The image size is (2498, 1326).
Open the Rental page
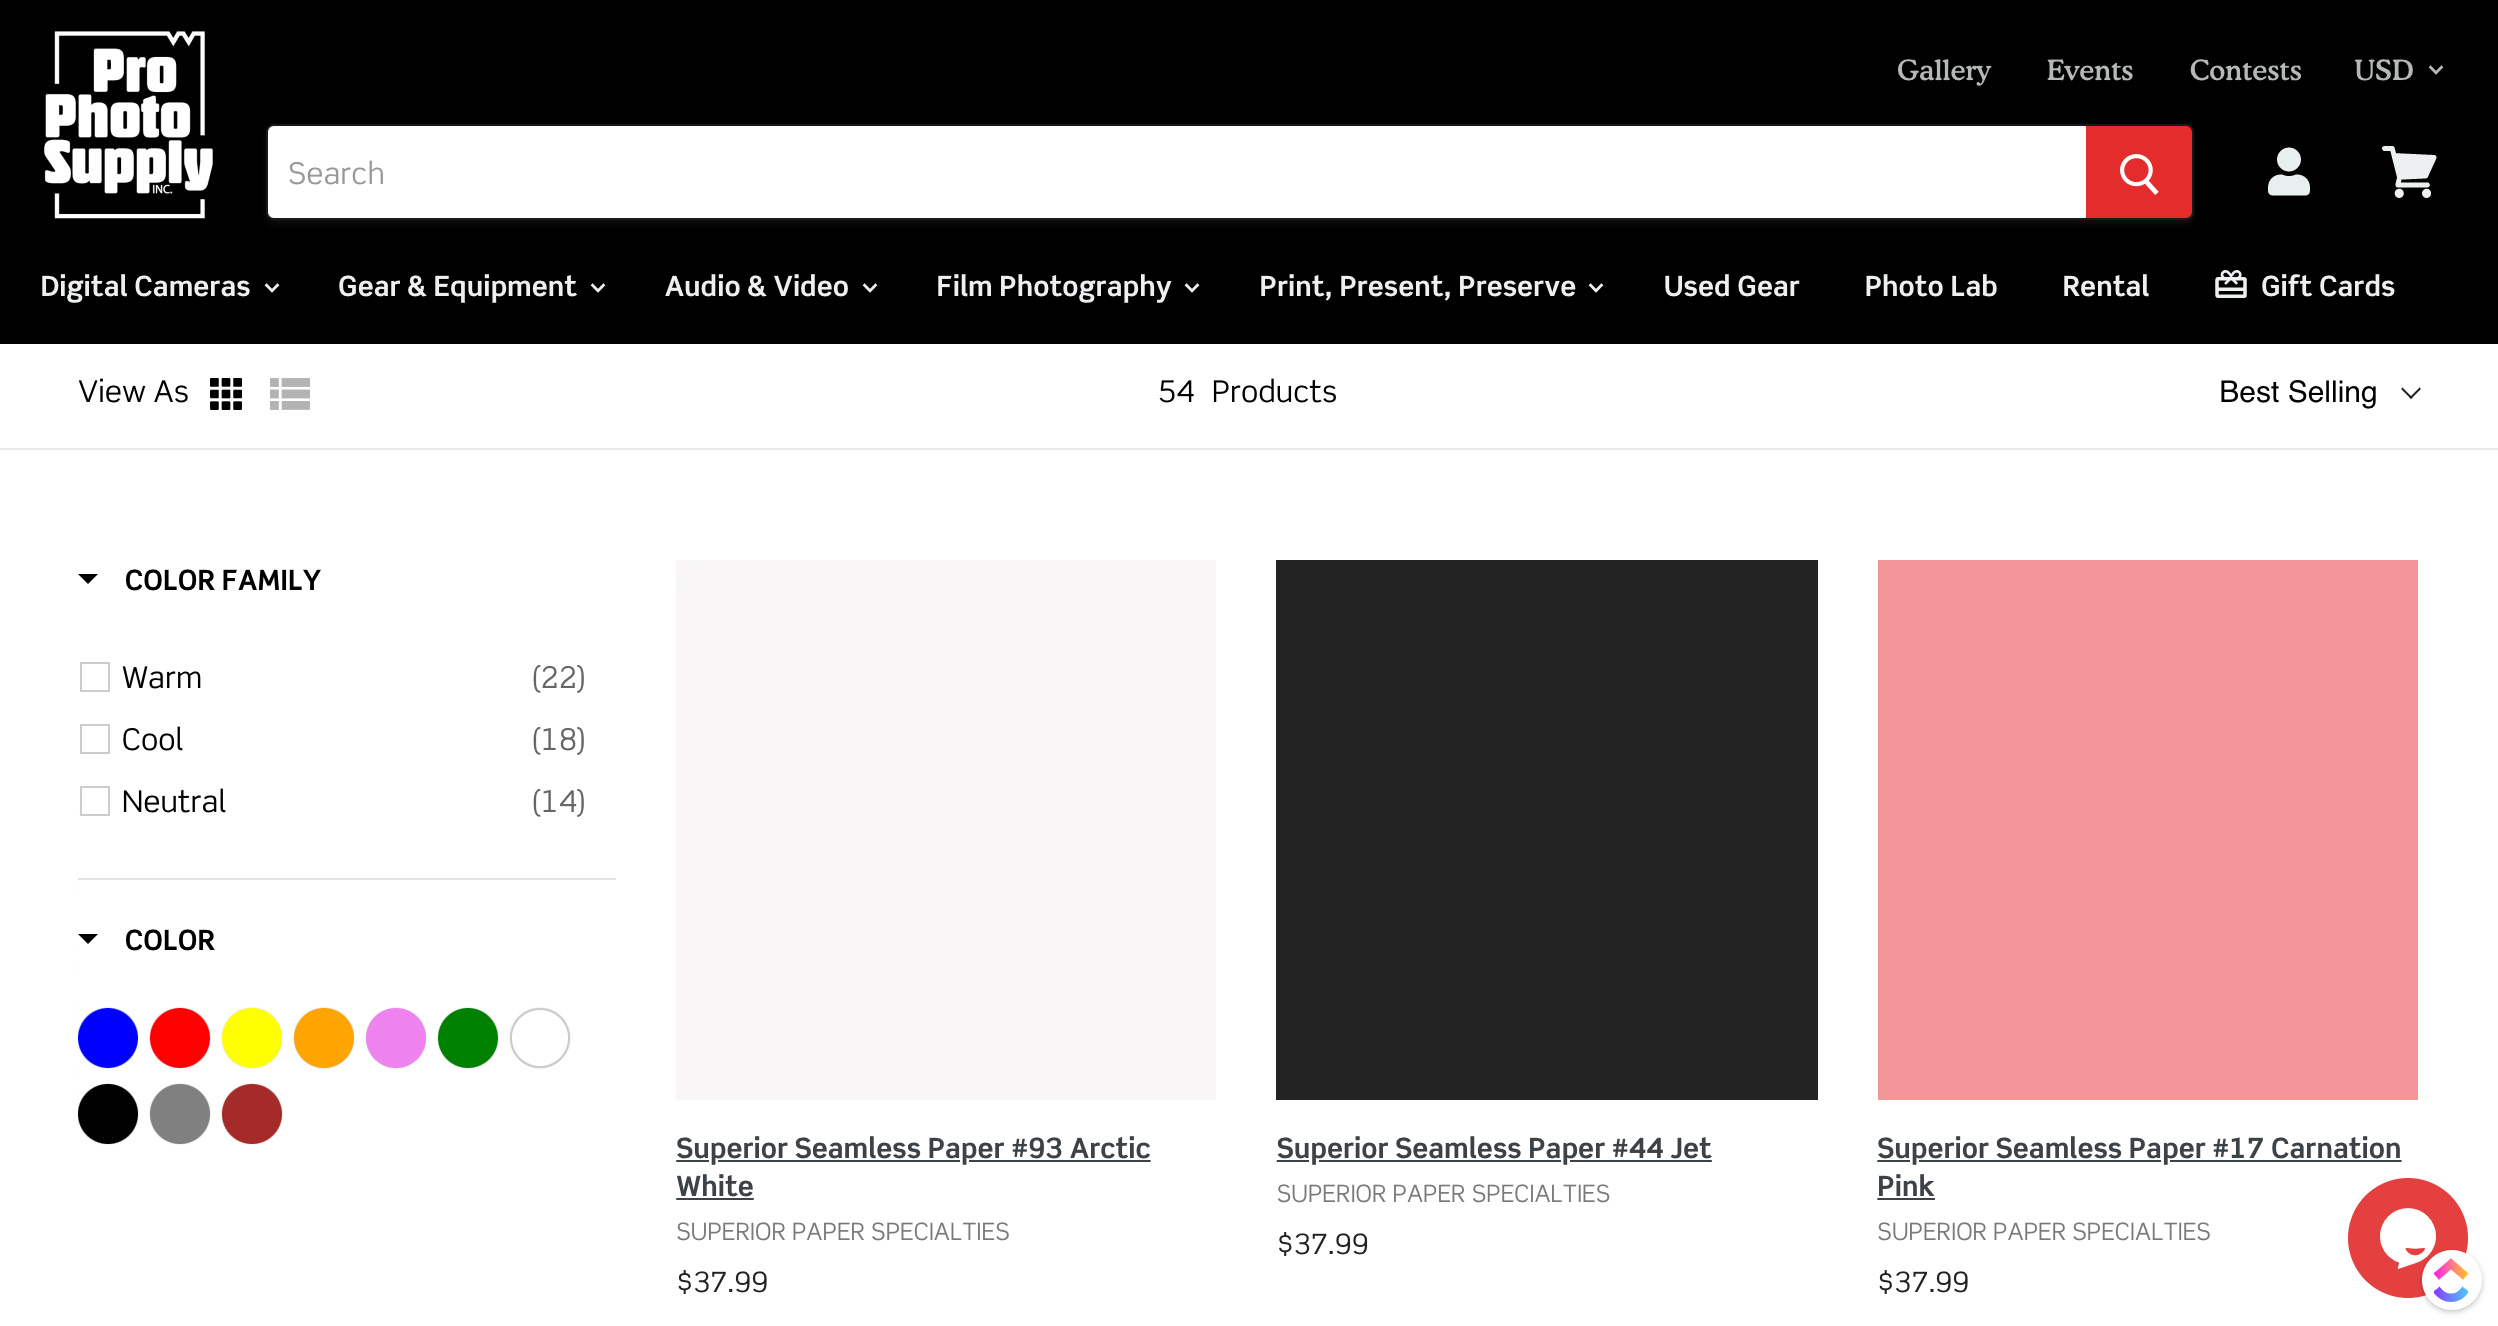[x=2105, y=286]
